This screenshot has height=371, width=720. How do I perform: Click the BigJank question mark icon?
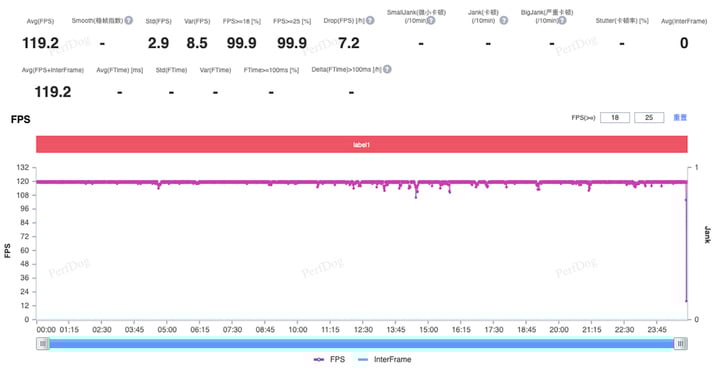click(562, 20)
